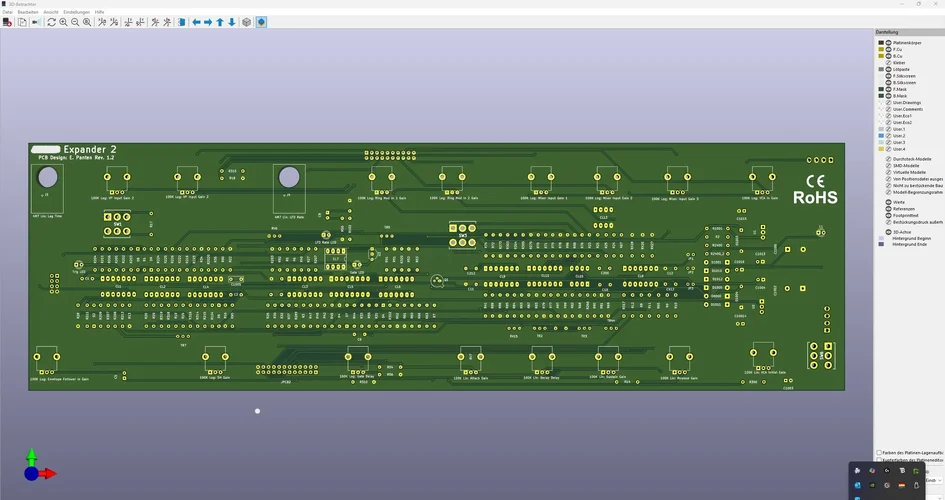This screenshot has width=945, height=500.
Task: Show the Kleber layer
Action: point(888,63)
